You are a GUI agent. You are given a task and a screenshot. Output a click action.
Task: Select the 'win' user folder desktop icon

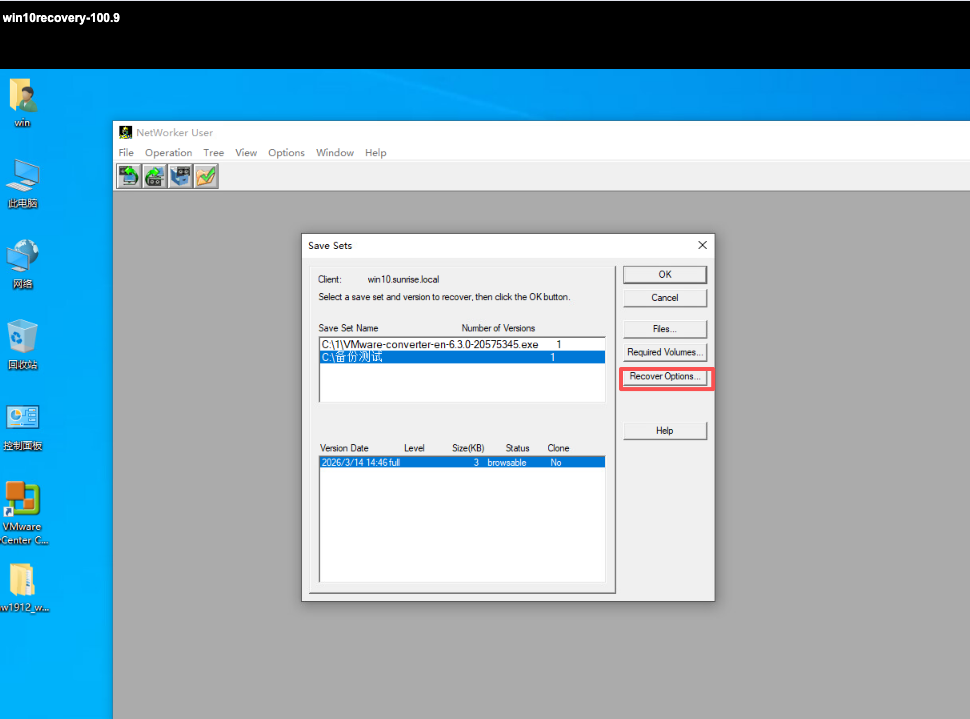23,103
